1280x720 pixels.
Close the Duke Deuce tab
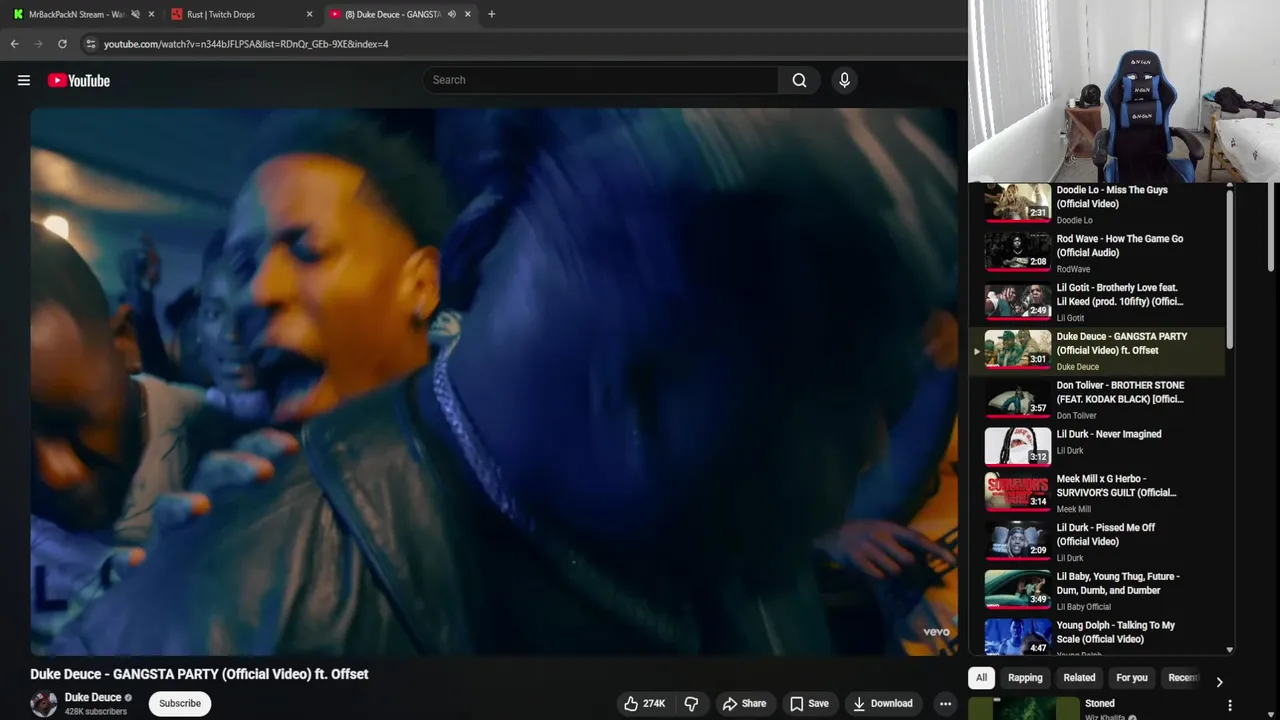click(x=467, y=14)
